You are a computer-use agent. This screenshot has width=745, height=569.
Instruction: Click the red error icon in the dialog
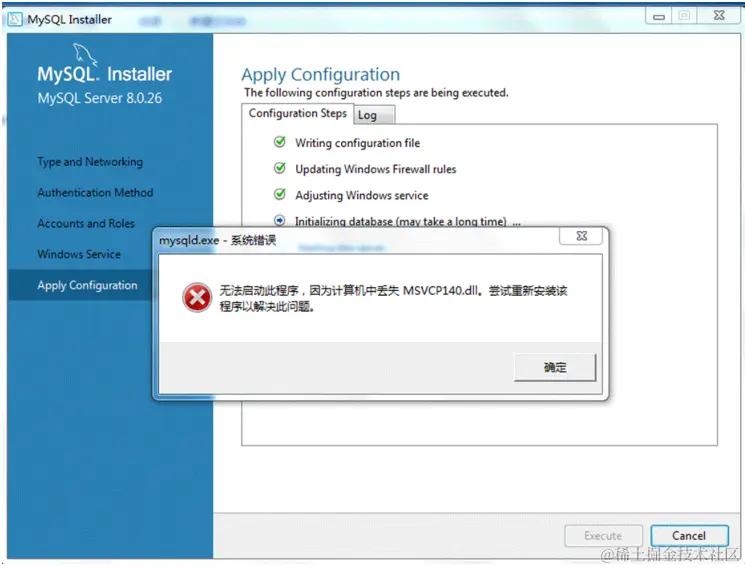pyautogui.click(x=197, y=298)
